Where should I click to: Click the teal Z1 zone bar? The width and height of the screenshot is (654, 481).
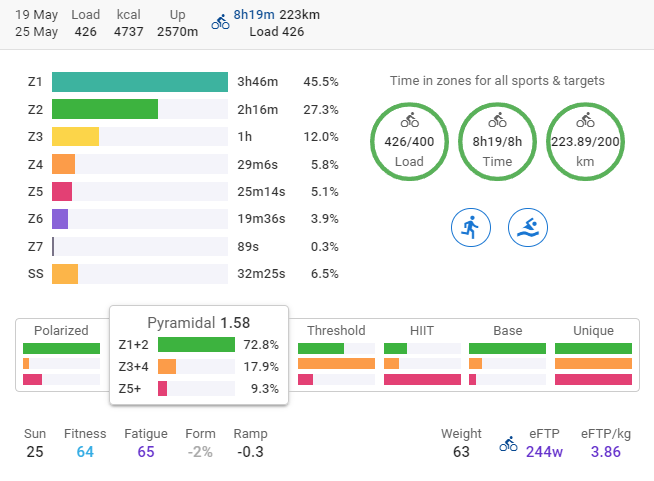[x=140, y=82]
